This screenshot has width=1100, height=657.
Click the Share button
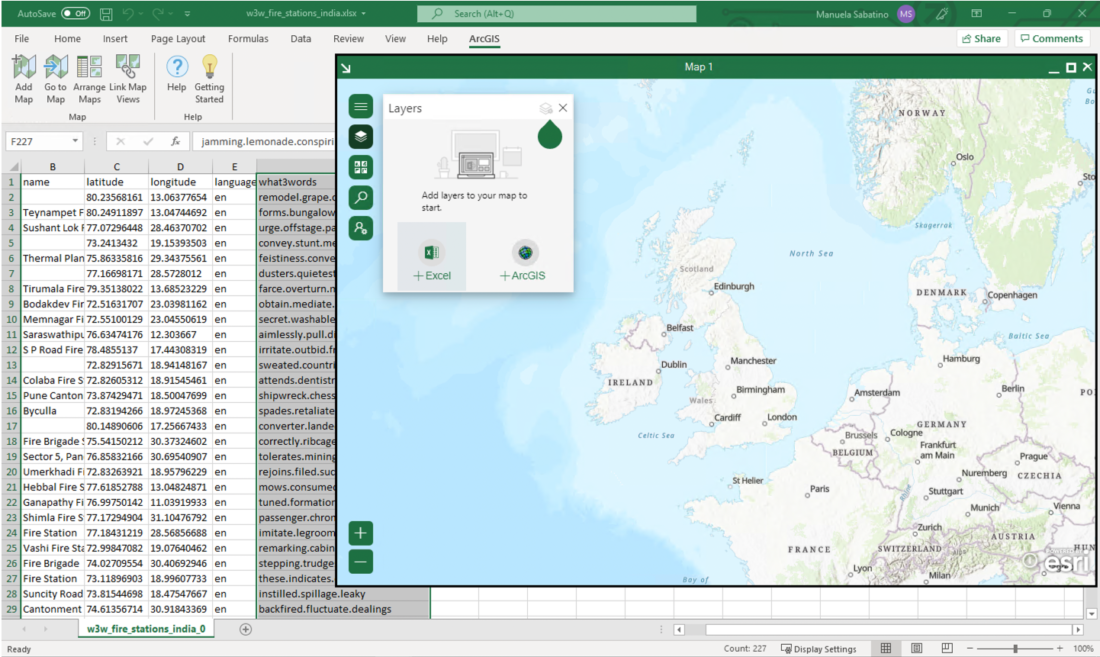point(981,39)
